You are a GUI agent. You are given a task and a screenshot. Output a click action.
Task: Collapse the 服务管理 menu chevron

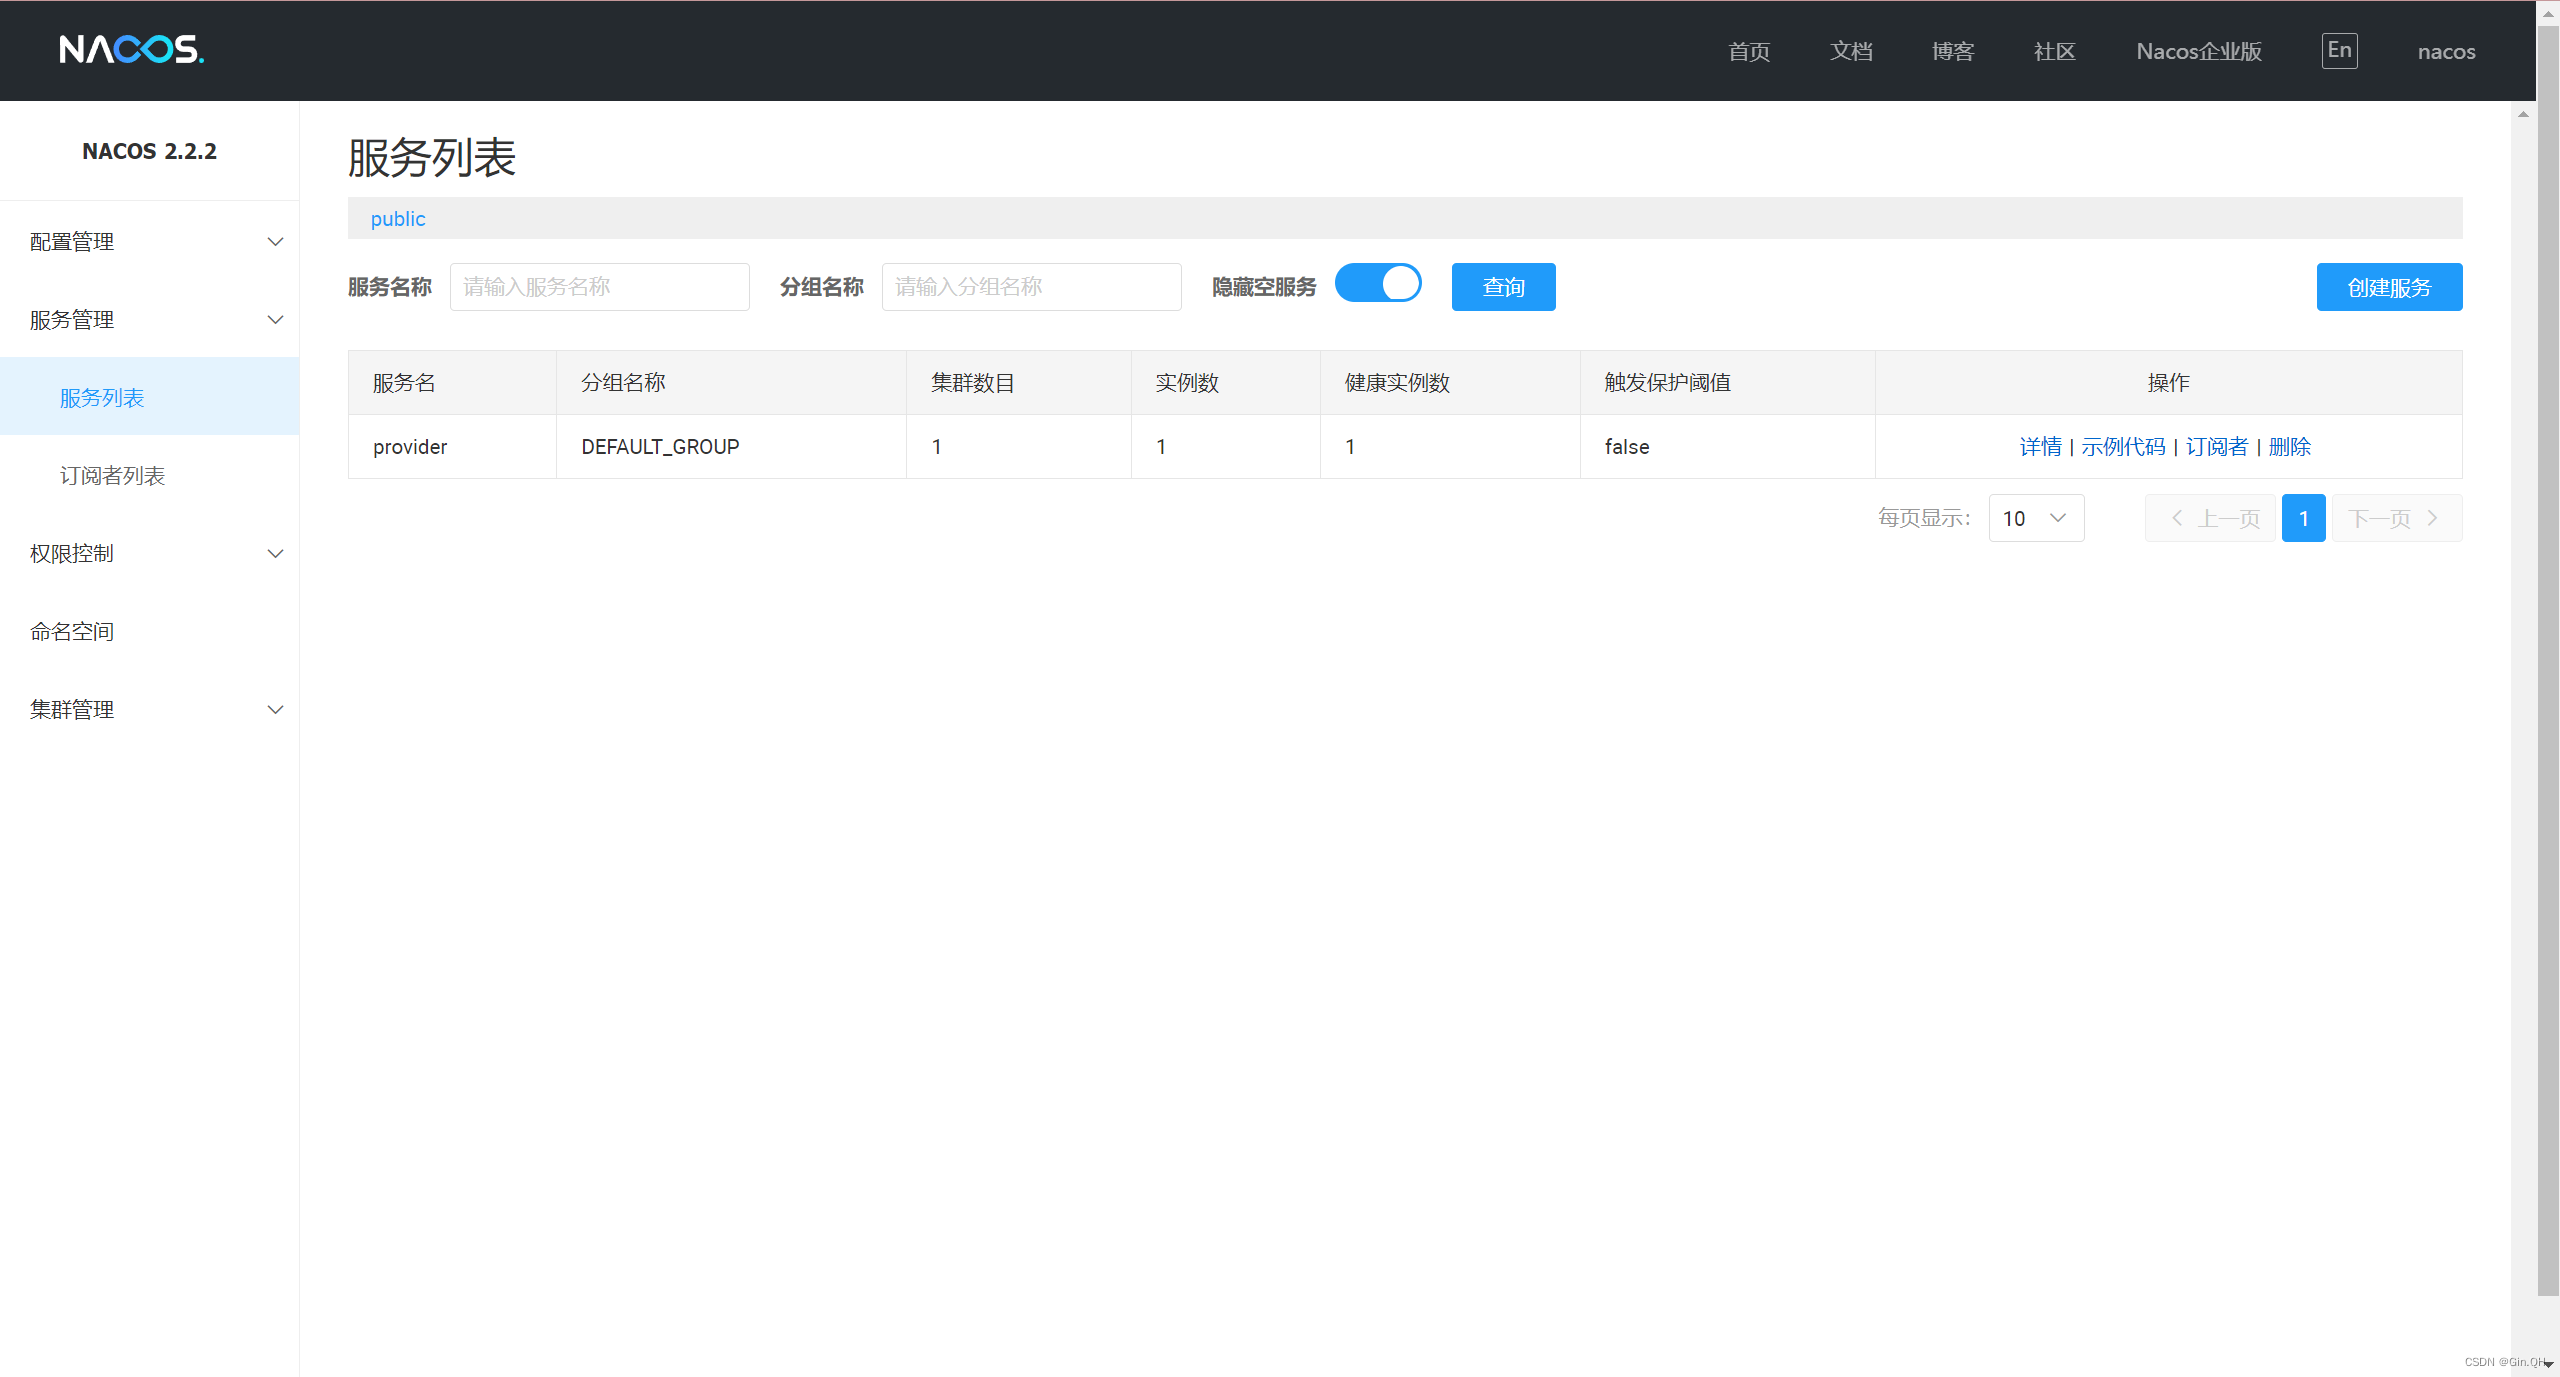pyautogui.click(x=275, y=320)
